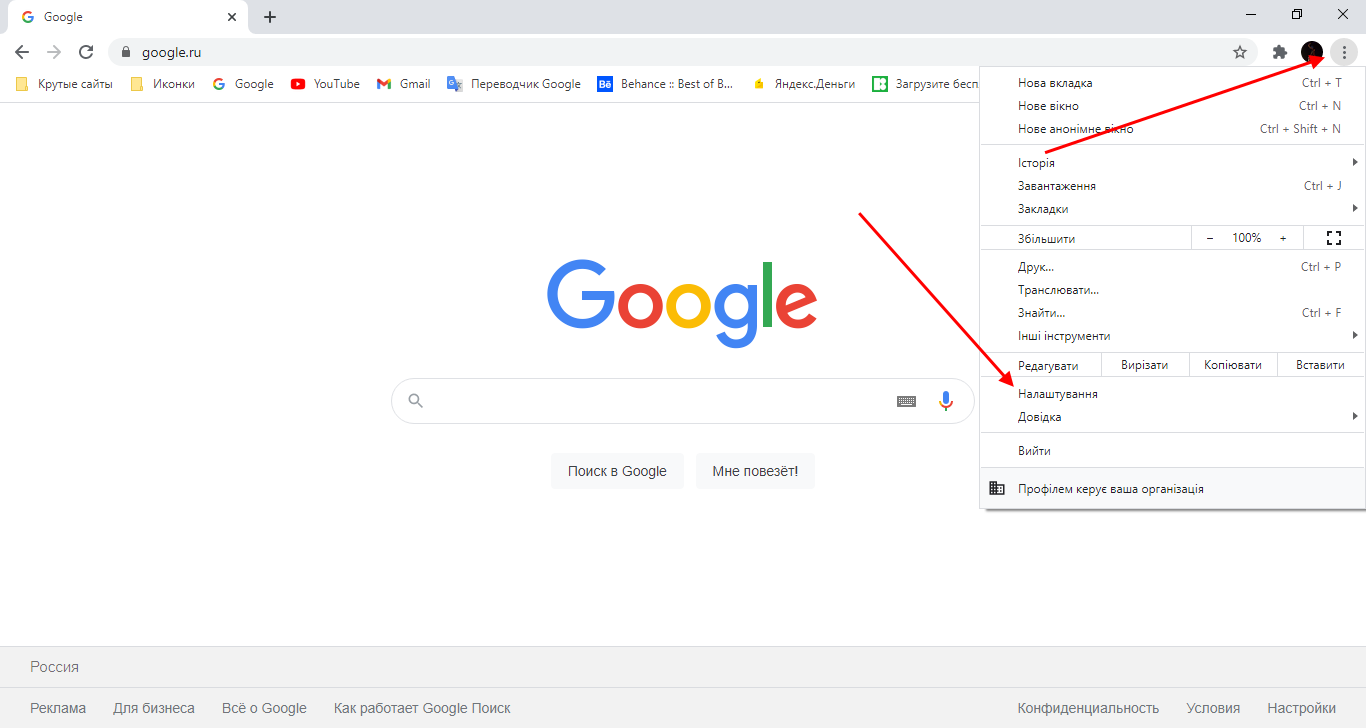Click Копіювати in the edit row
This screenshot has width=1366, height=728.
(x=1233, y=365)
